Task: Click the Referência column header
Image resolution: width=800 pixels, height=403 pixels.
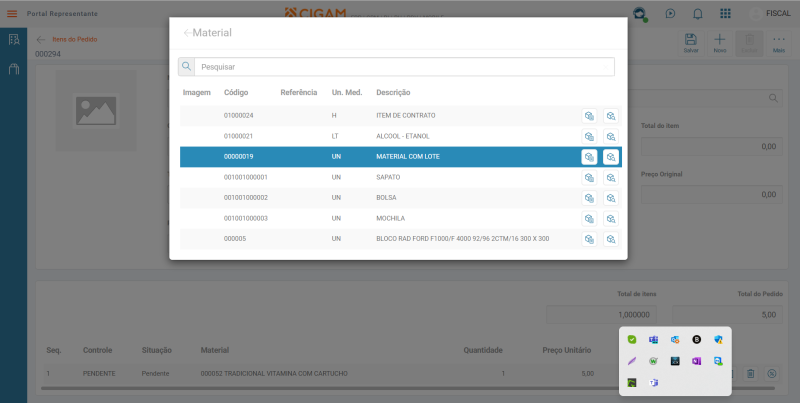Action: (x=298, y=93)
